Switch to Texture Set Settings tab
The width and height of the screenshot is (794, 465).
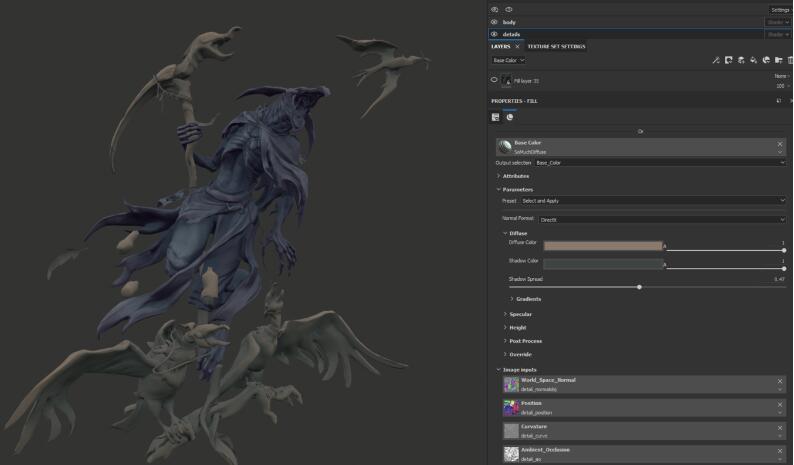[x=558, y=46]
